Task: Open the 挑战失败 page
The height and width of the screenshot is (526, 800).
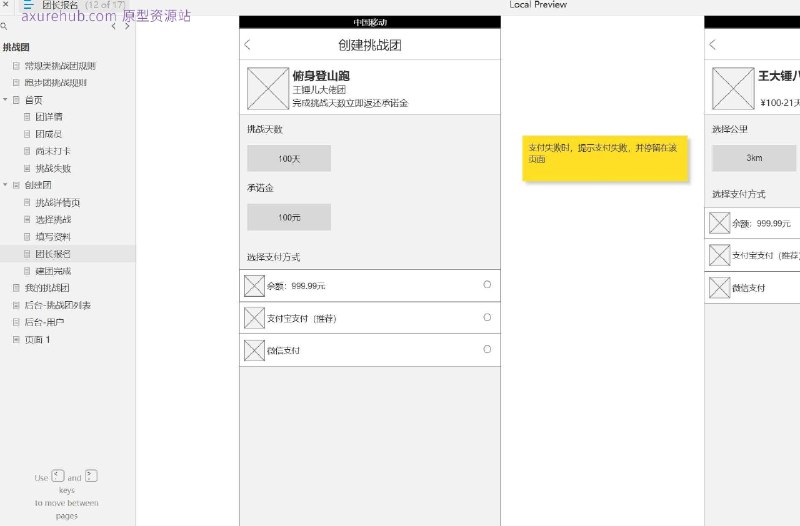Action: (x=53, y=168)
